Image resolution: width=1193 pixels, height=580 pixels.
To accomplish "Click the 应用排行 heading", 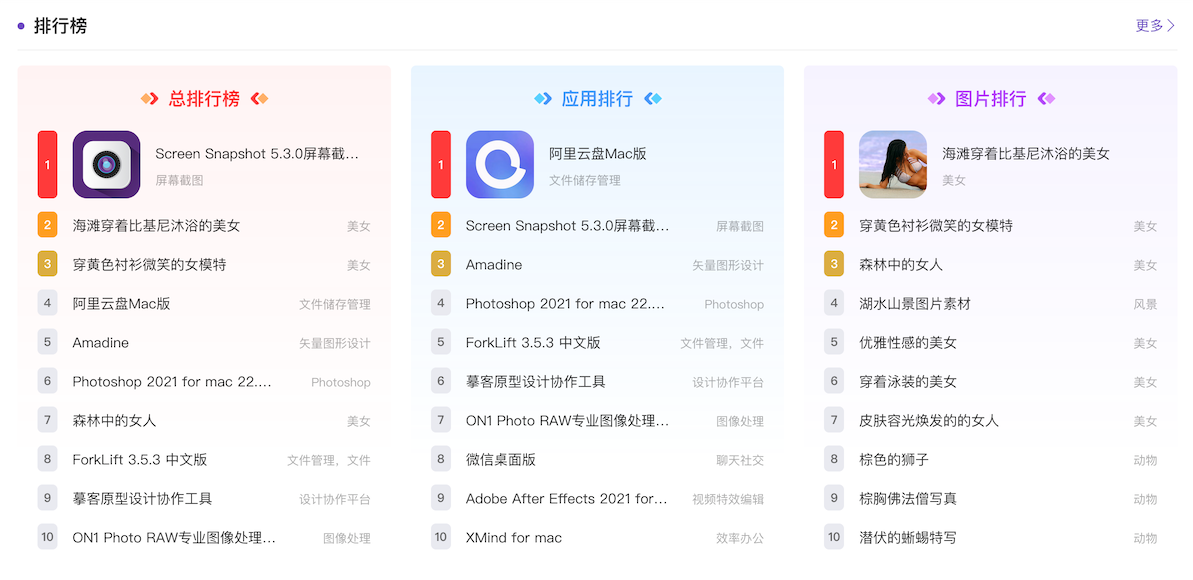I will [x=597, y=99].
